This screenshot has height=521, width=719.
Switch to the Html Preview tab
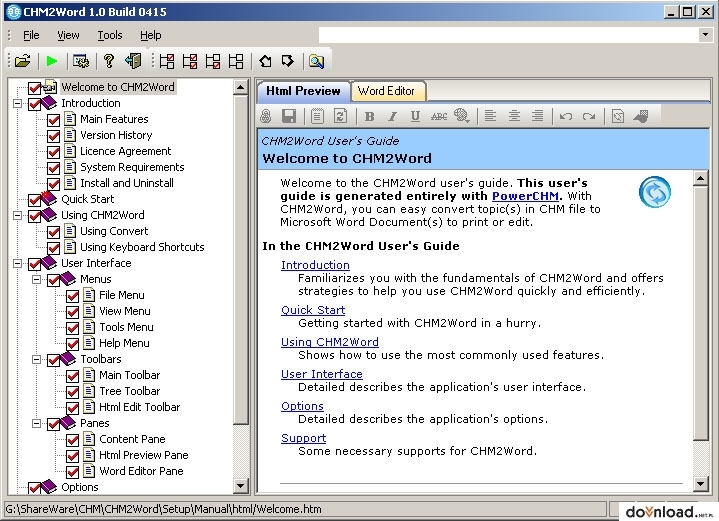pos(303,91)
